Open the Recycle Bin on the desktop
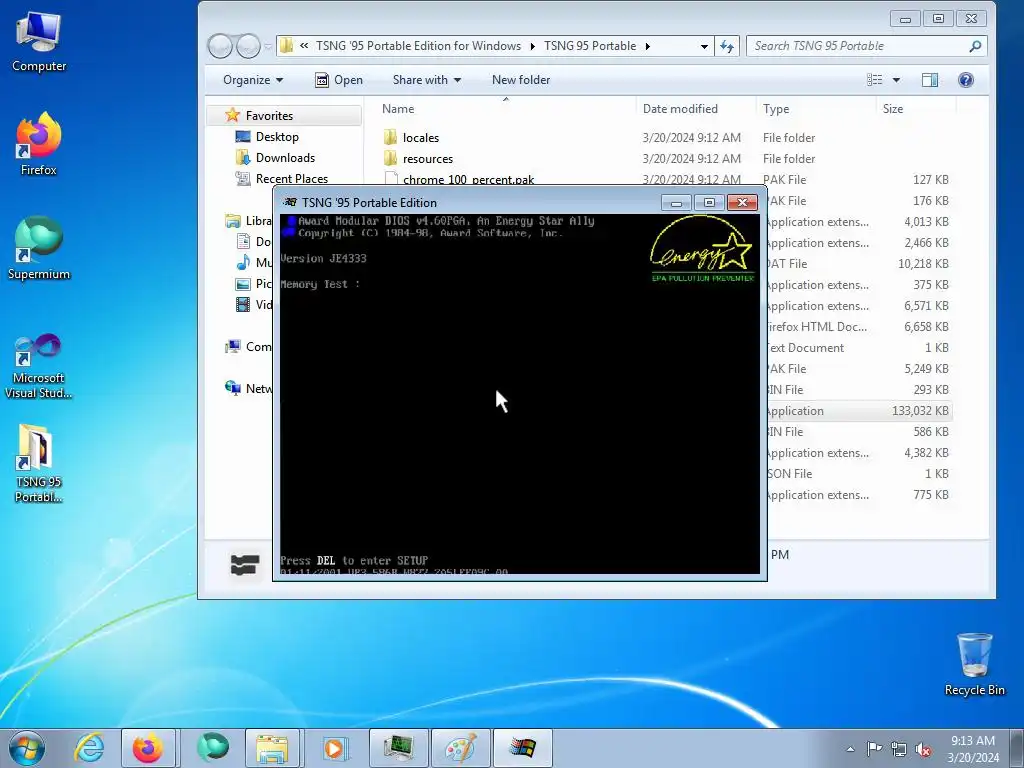This screenshot has width=1024, height=768. tap(974, 664)
